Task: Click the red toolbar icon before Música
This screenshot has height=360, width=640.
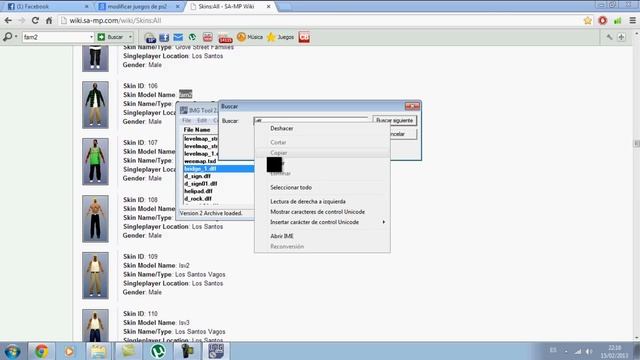Action: [225, 38]
